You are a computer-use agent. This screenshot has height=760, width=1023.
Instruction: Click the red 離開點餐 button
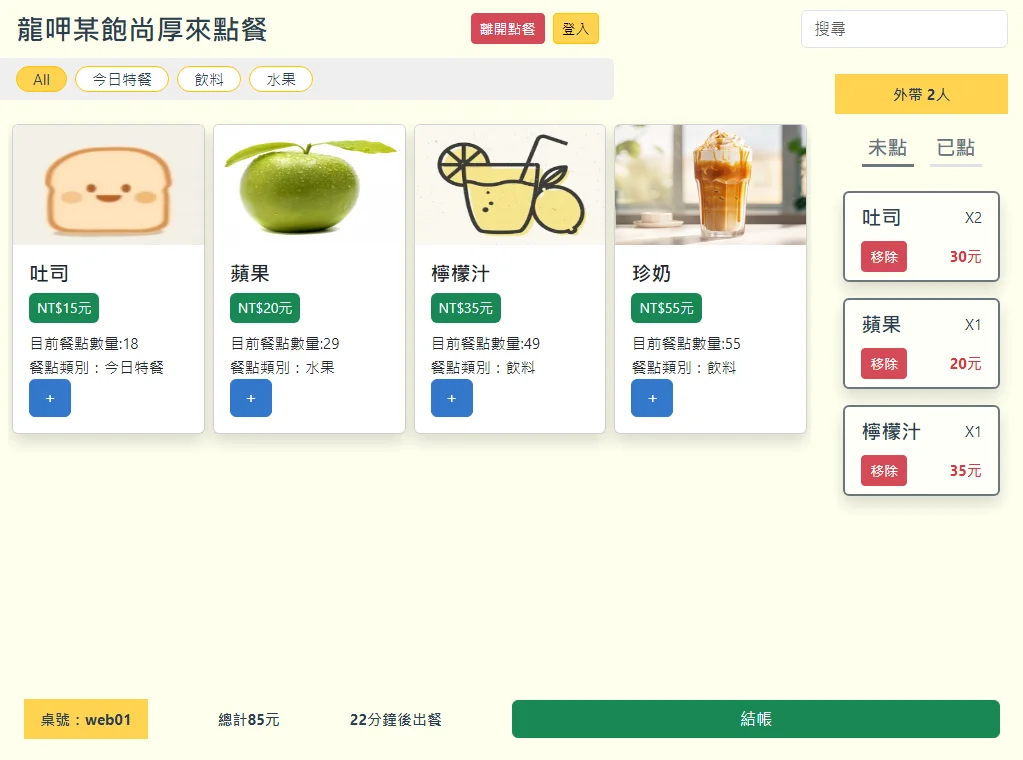508,29
